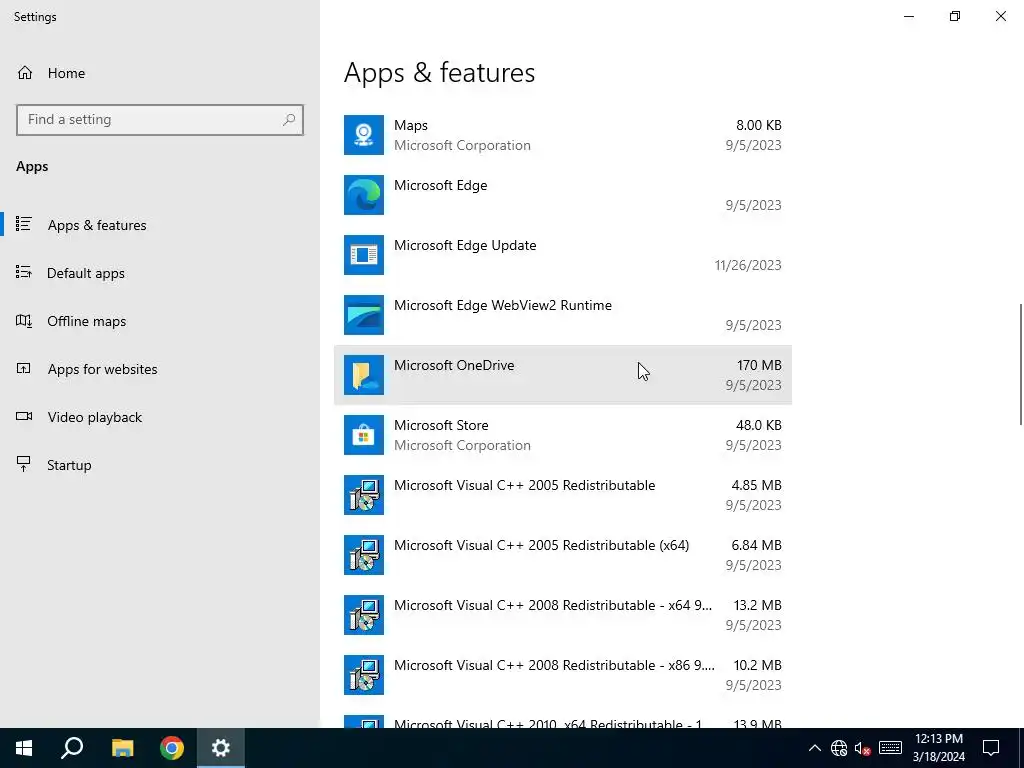Open Startup settings page

[160, 465]
